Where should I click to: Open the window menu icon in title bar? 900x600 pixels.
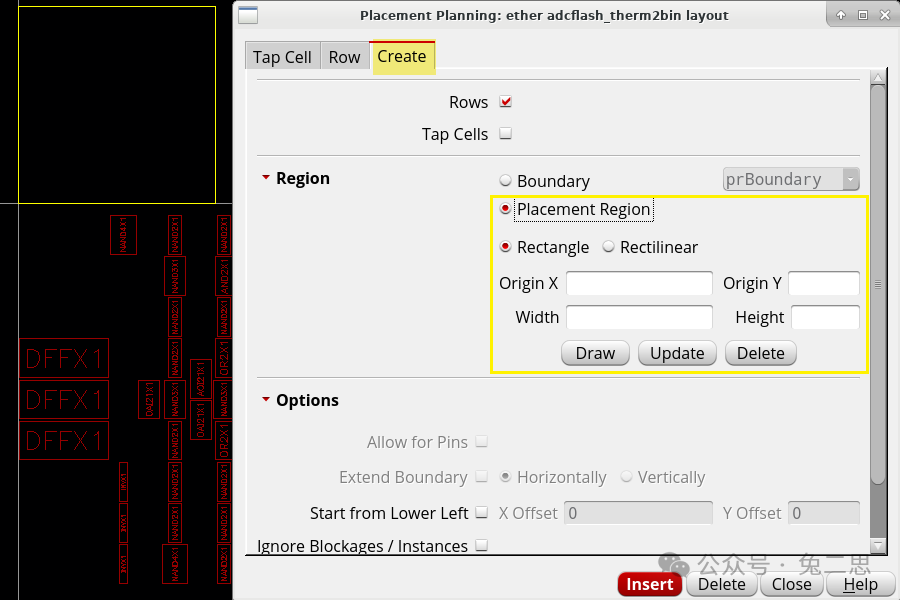click(248, 15)
